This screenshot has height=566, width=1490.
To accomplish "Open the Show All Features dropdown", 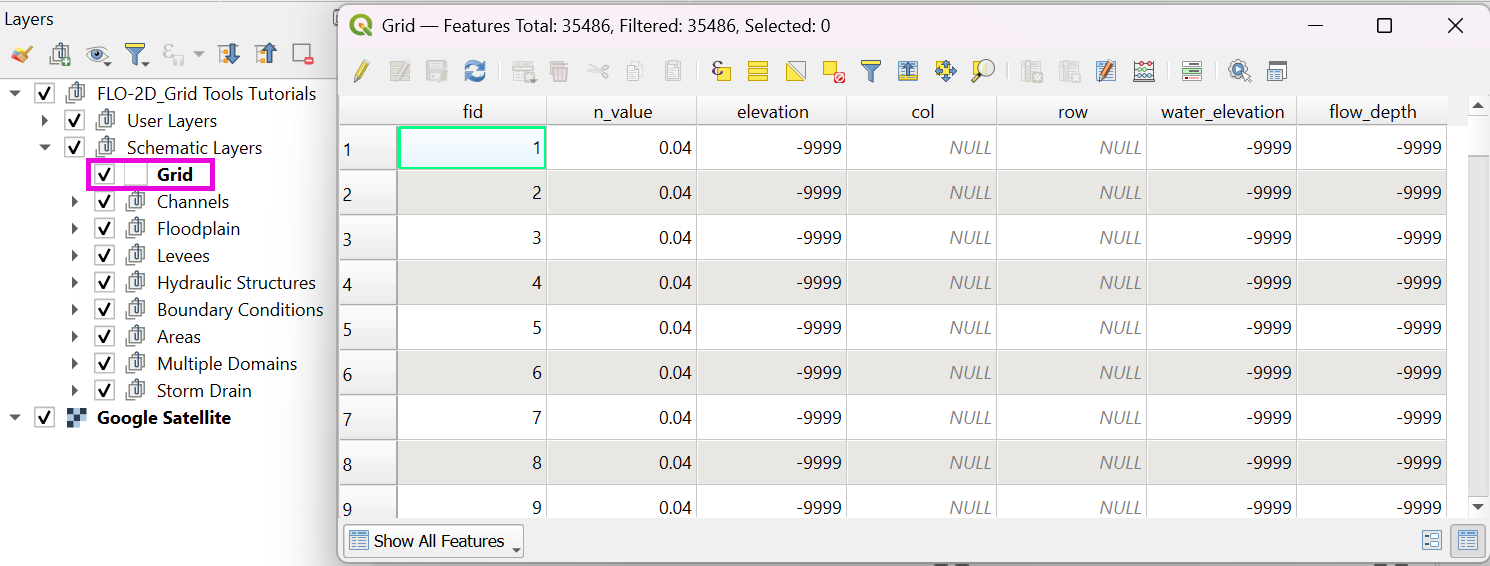I will pos(433,541).
